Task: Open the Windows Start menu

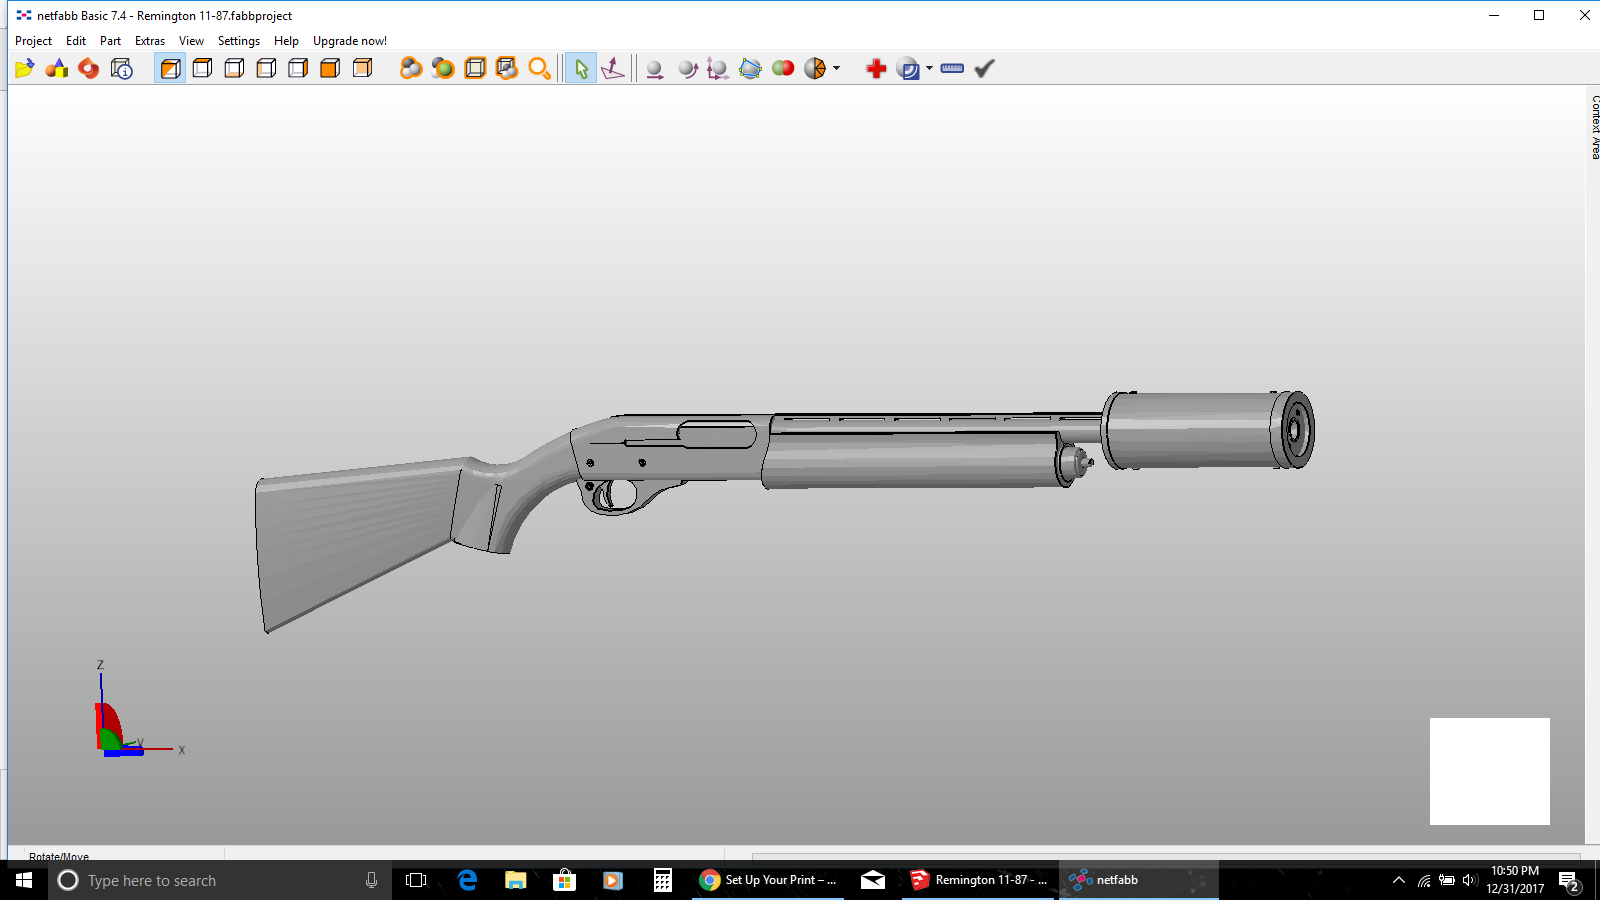Action: (24, 880)
